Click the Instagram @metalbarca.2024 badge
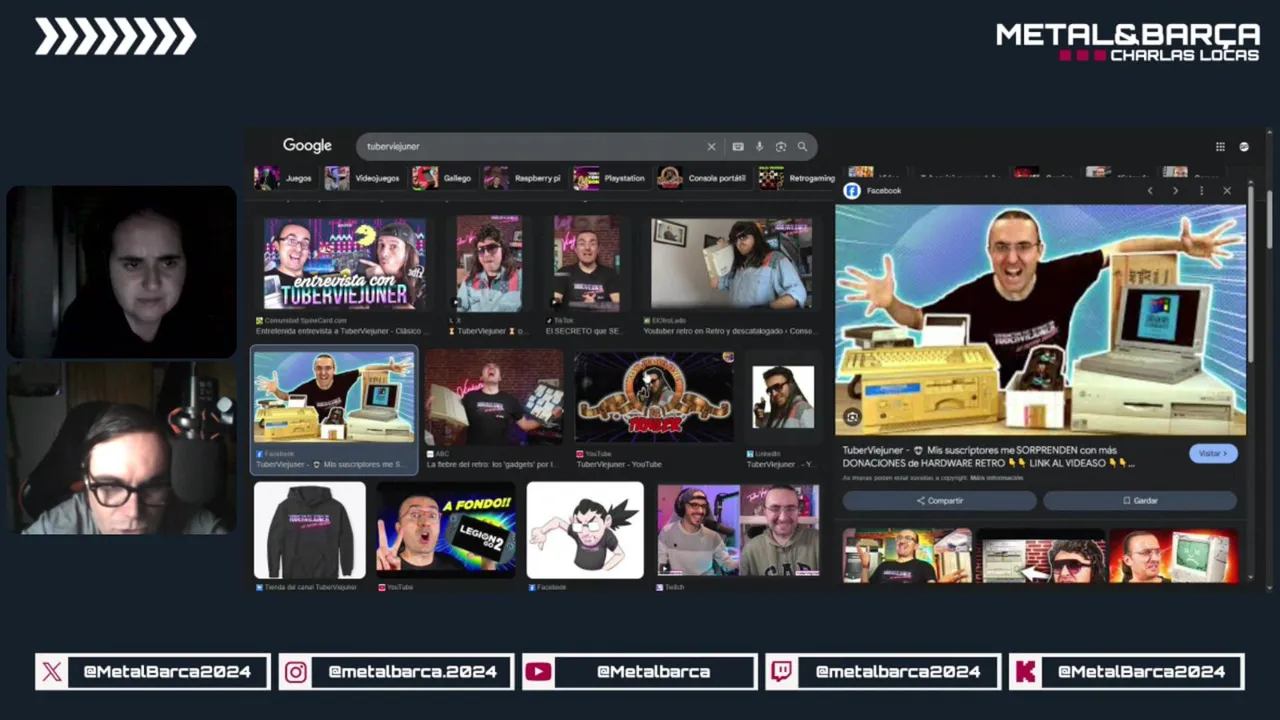1280x720 pixels. pyautogui.click(x=396, y=672)
